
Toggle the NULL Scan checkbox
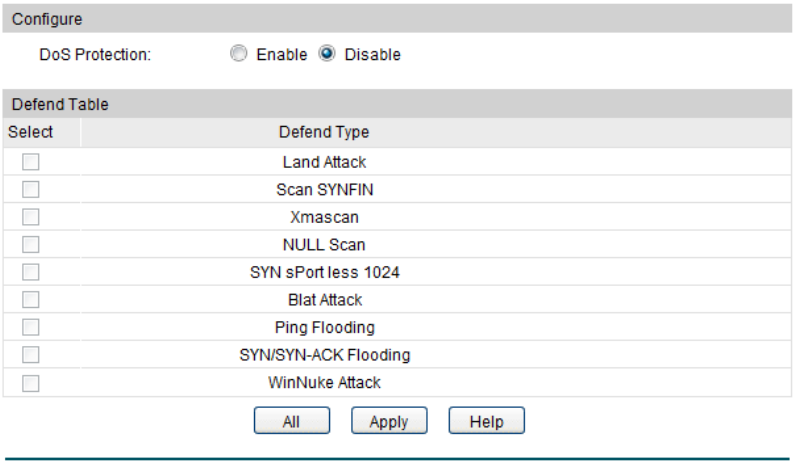[x=31, y=244]
